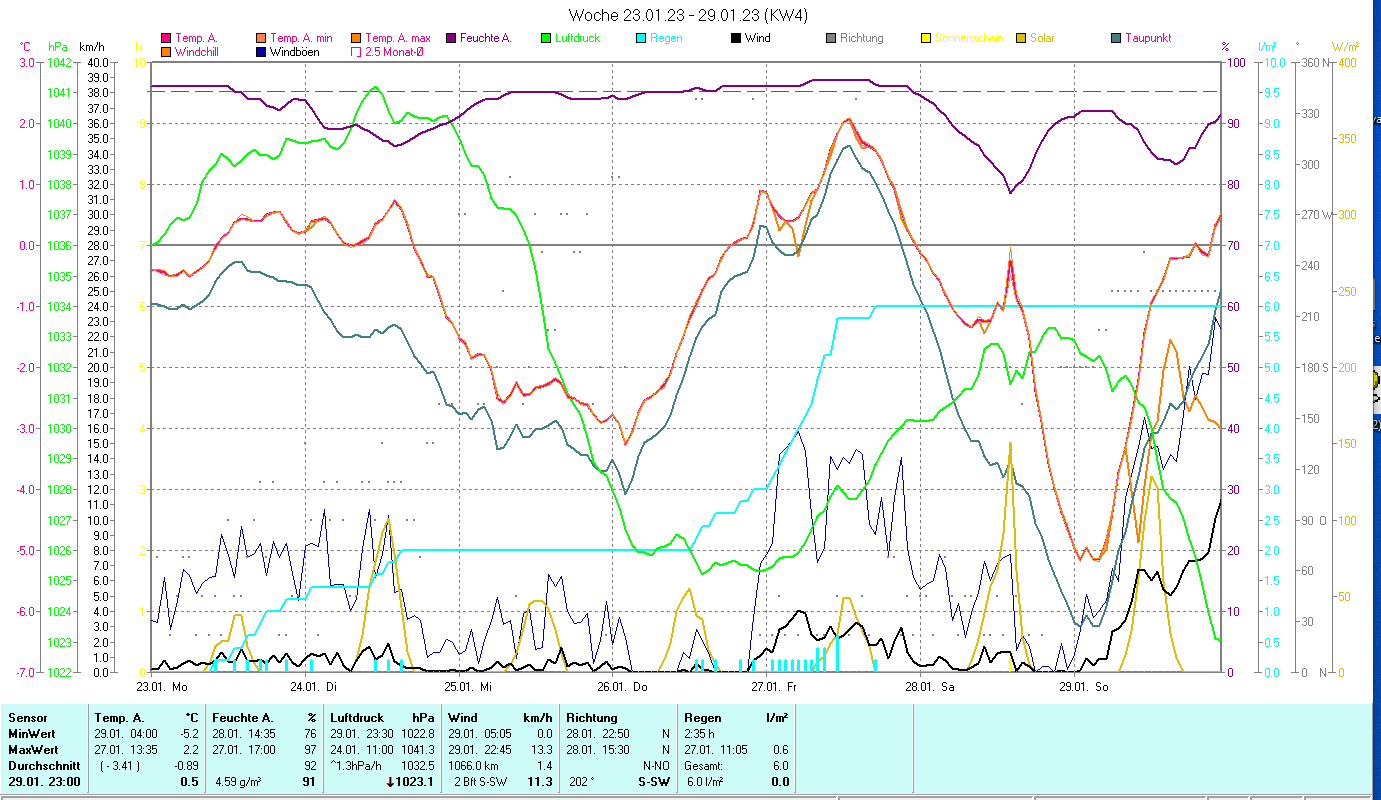Select the '2 Bft S-SW' wind strength text
This screenshot has height=800, width=1381.
[x=479, y=782]
